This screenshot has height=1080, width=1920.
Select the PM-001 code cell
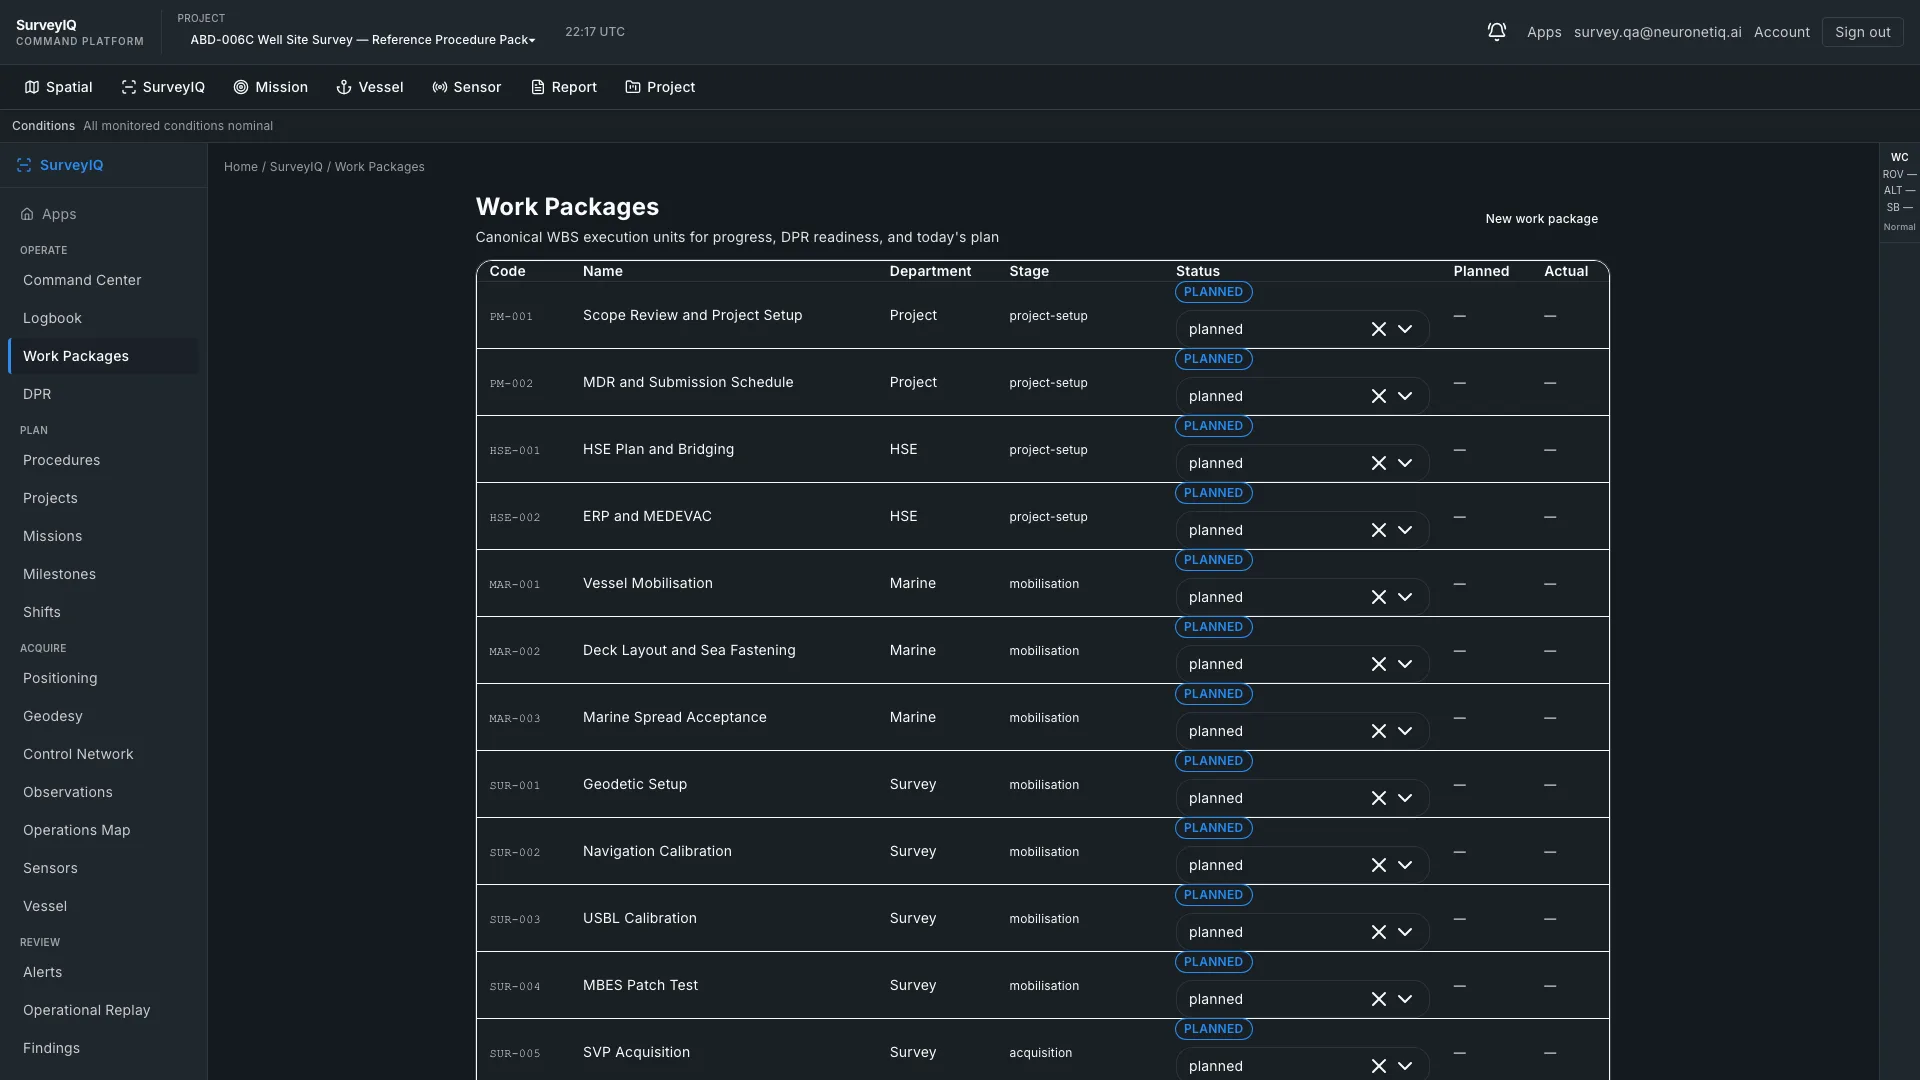511,316
